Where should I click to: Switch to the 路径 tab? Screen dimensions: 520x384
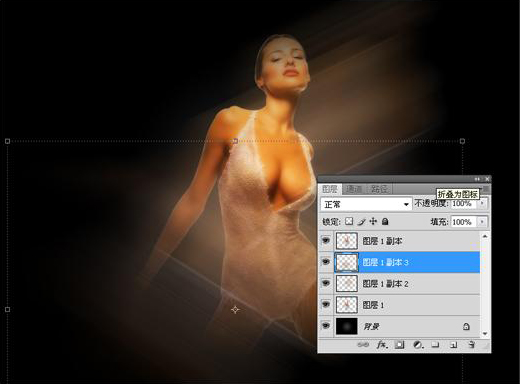click(x=379, y=189)
